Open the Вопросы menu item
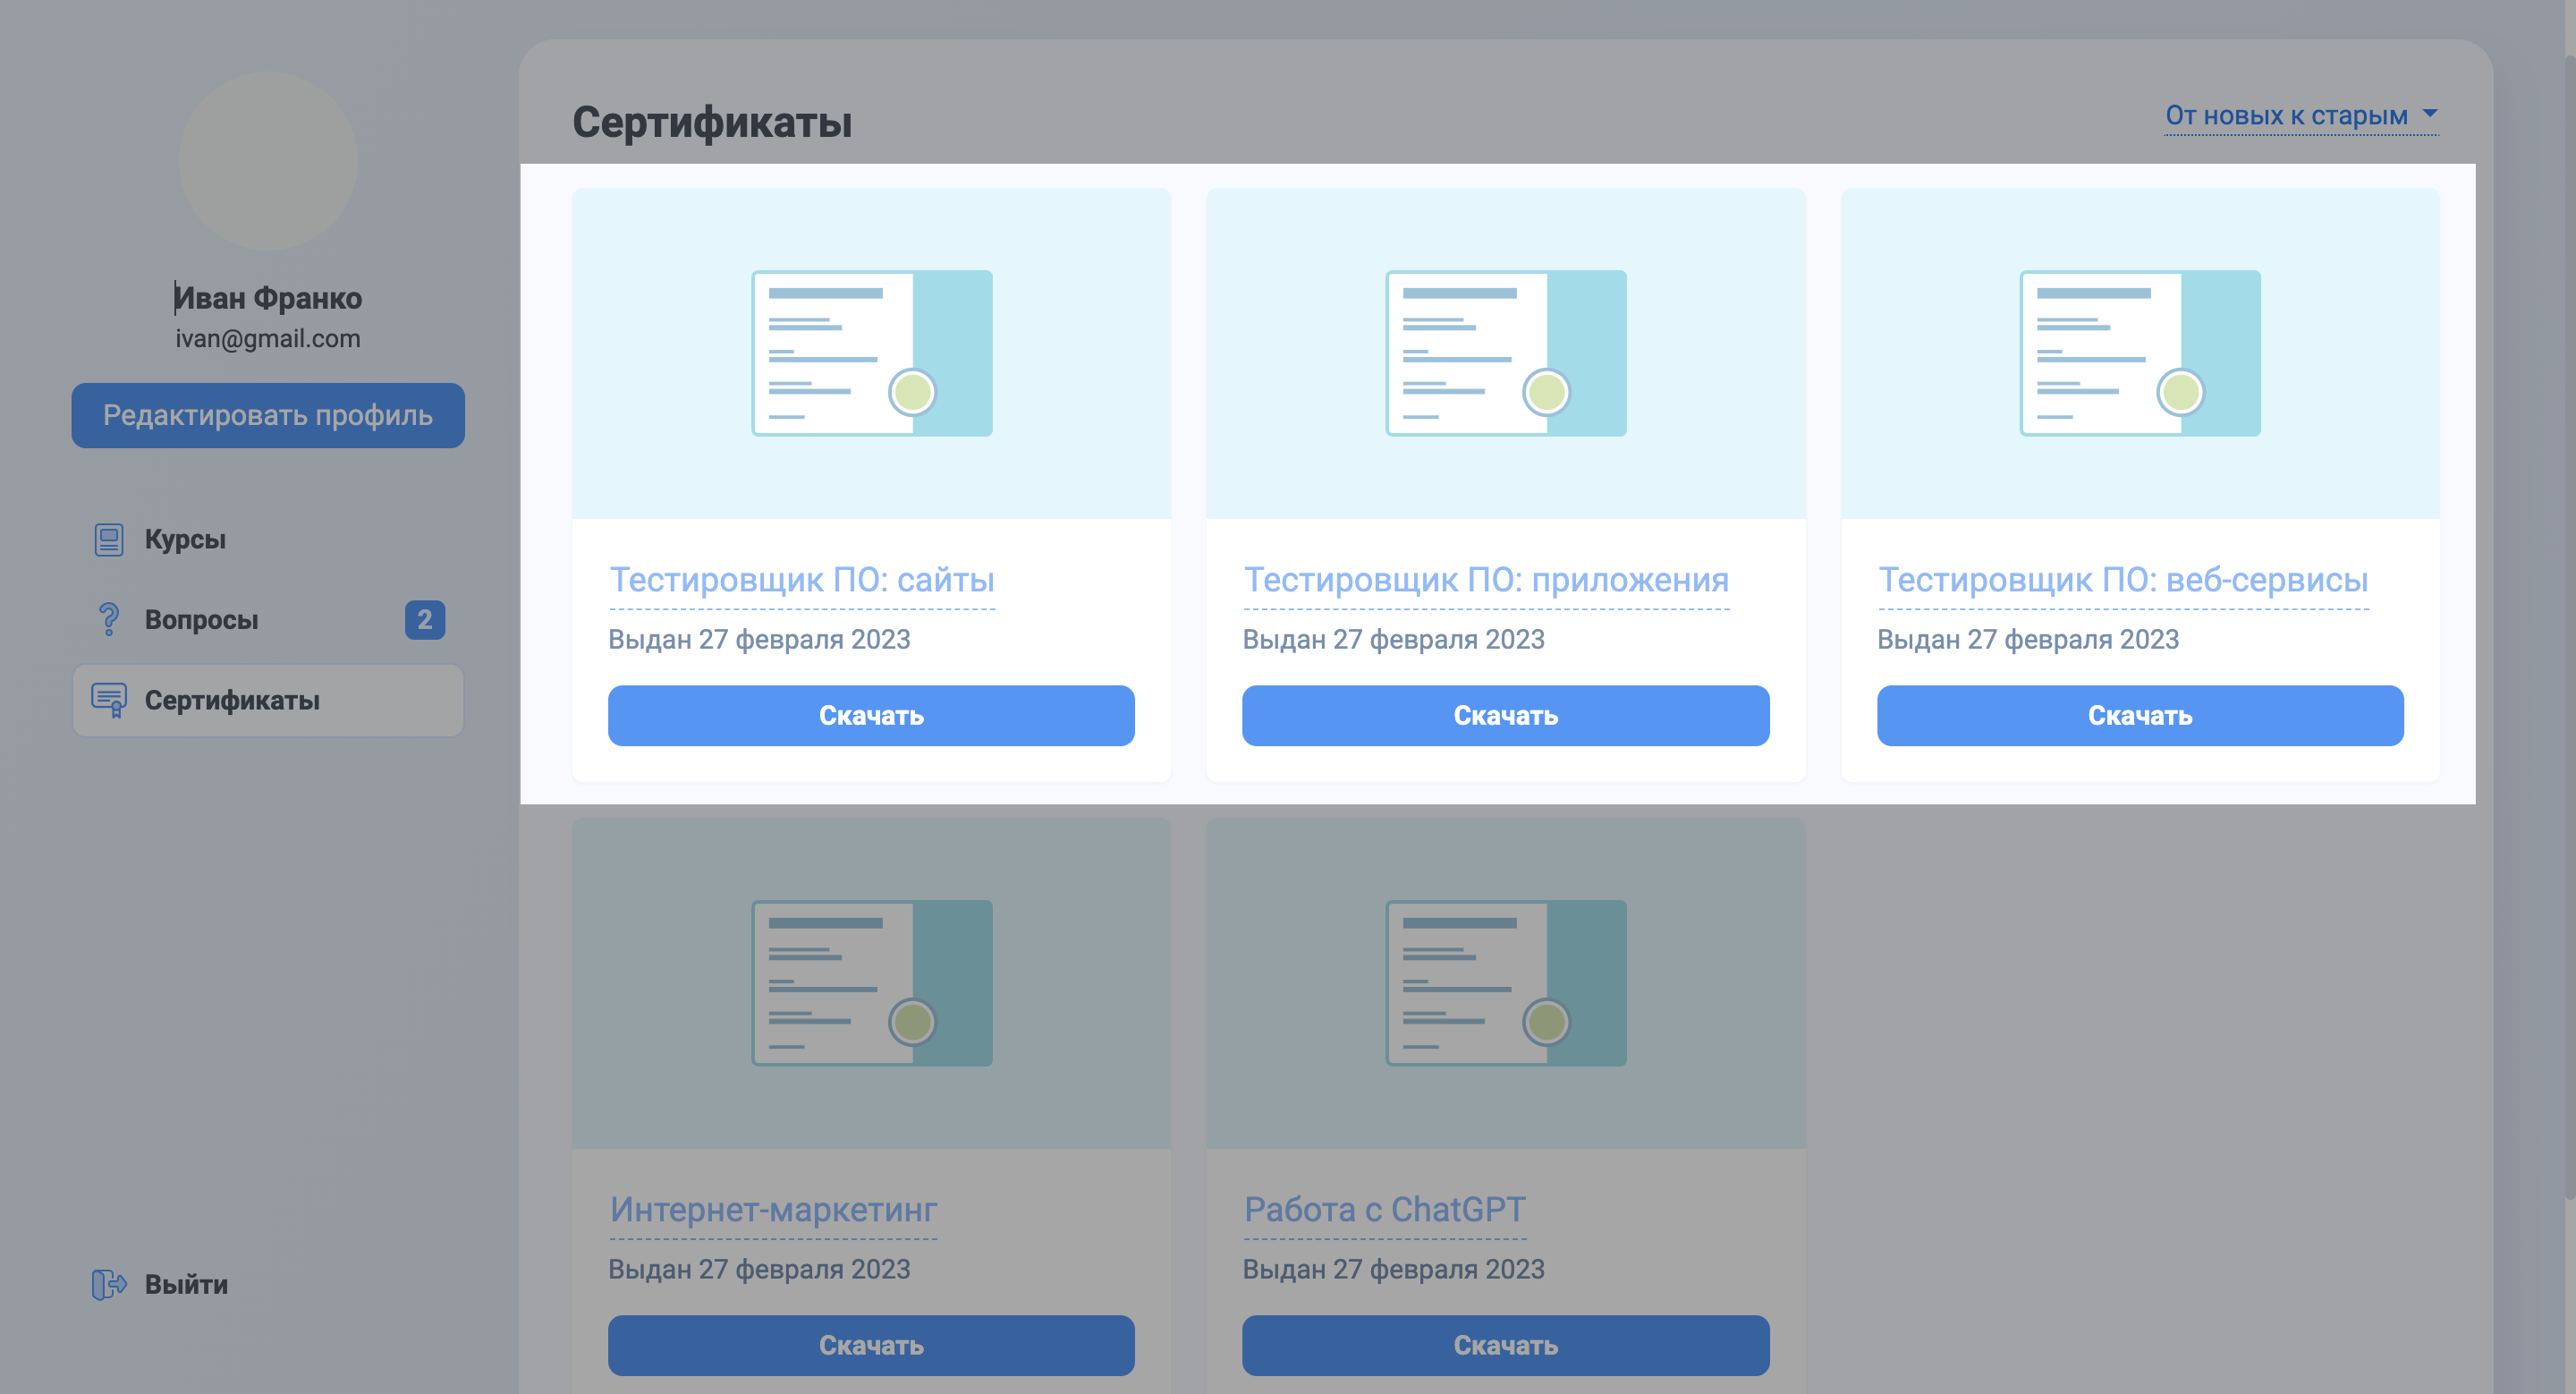The width and height of the screenshot is (2576, 1394). tap(201, 619)
